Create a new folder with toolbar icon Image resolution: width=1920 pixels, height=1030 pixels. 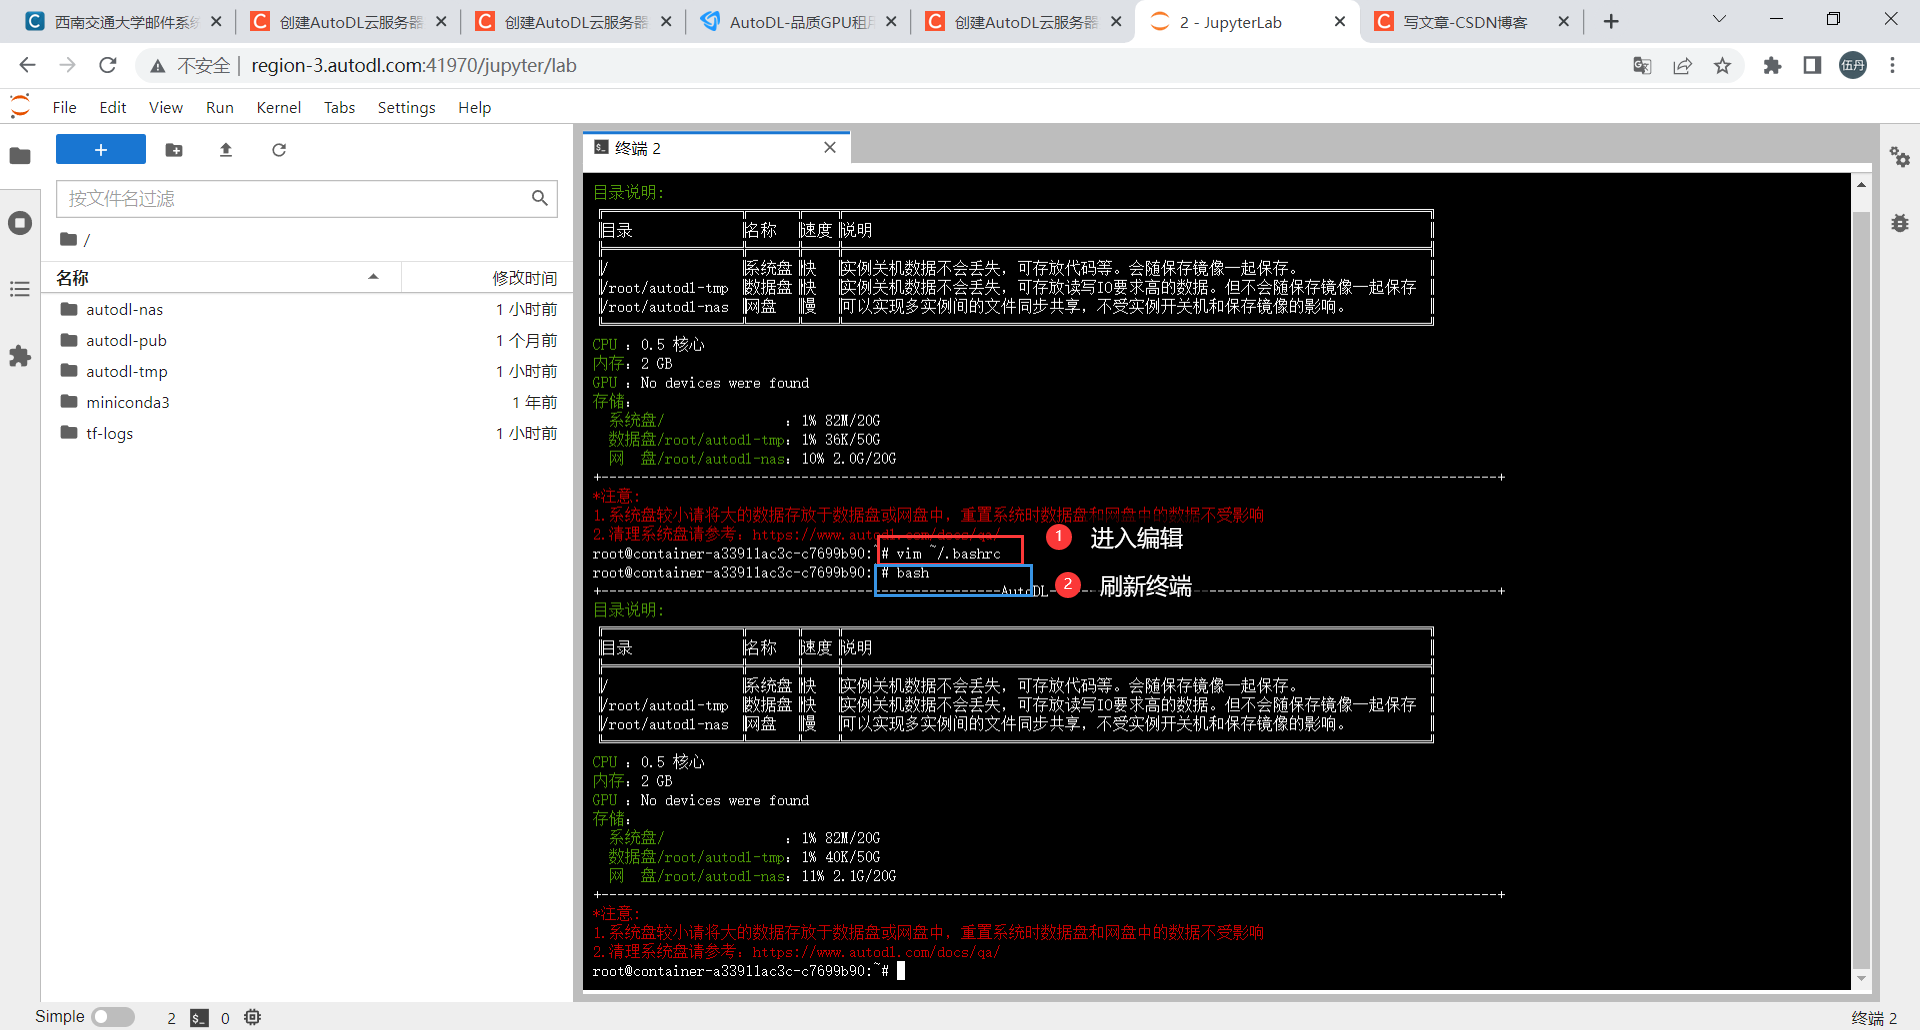[174, 150]
